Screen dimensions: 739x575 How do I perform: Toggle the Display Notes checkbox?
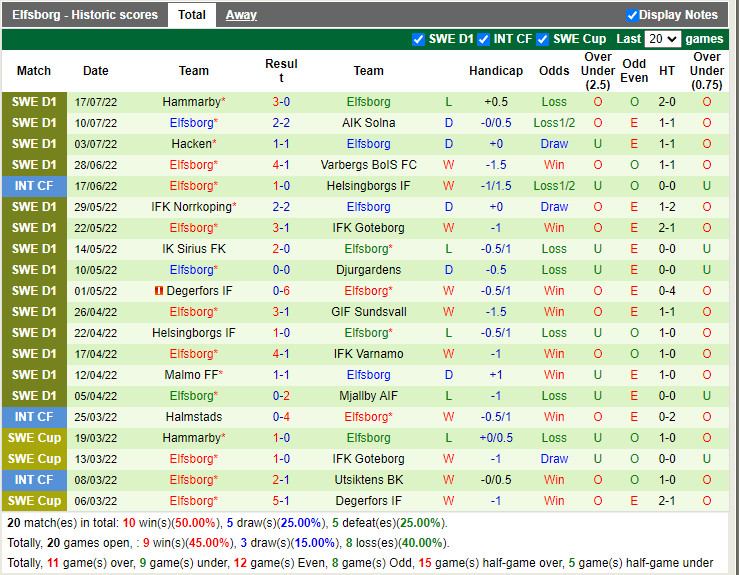click(632, 15)
